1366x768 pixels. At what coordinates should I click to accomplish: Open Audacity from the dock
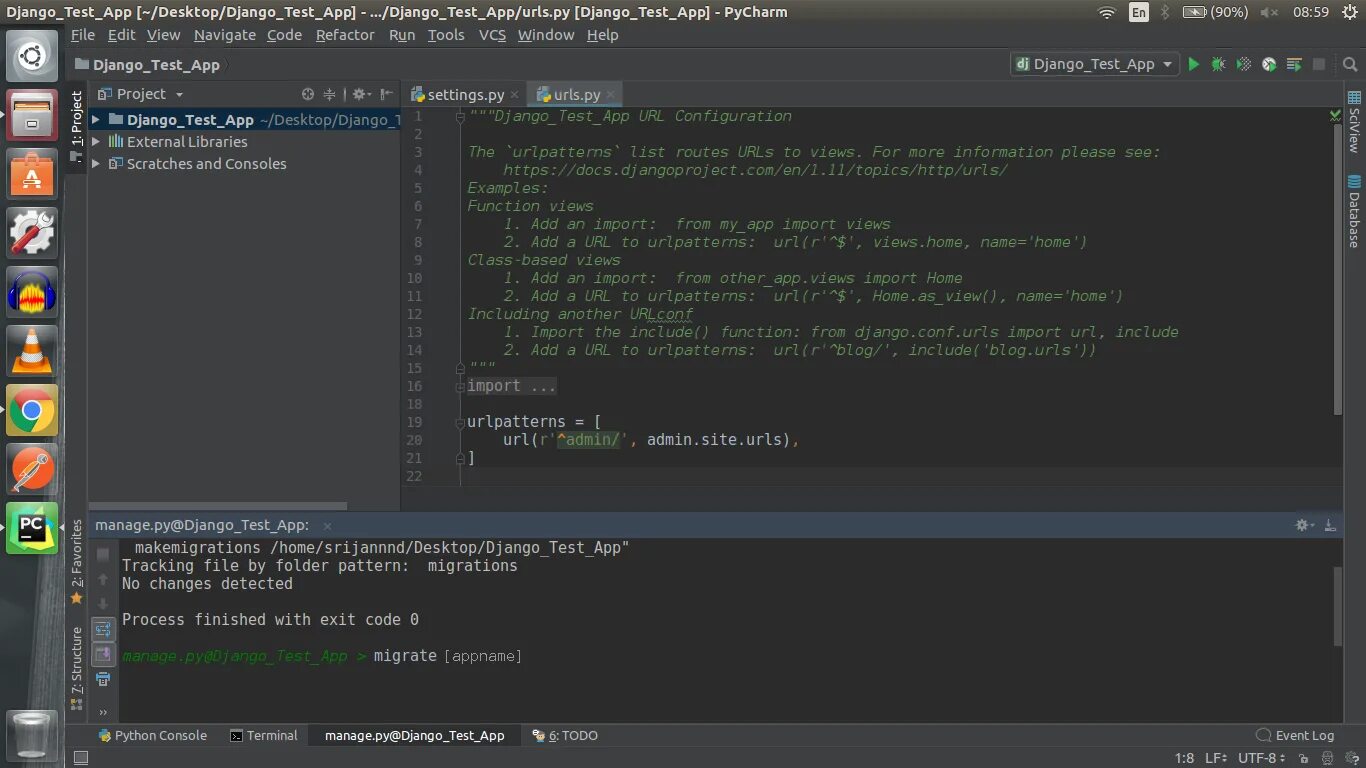(32, 292)
